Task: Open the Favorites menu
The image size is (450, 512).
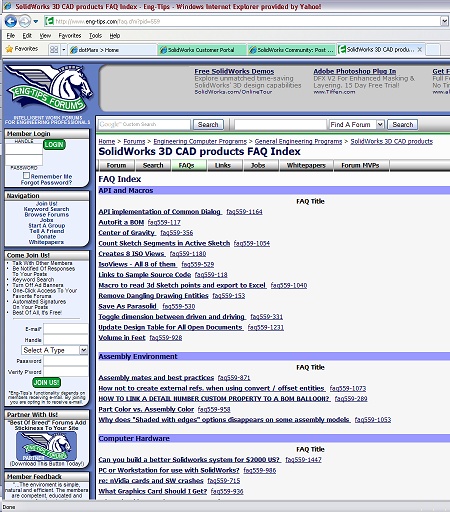Action: [x=70, y=36]
